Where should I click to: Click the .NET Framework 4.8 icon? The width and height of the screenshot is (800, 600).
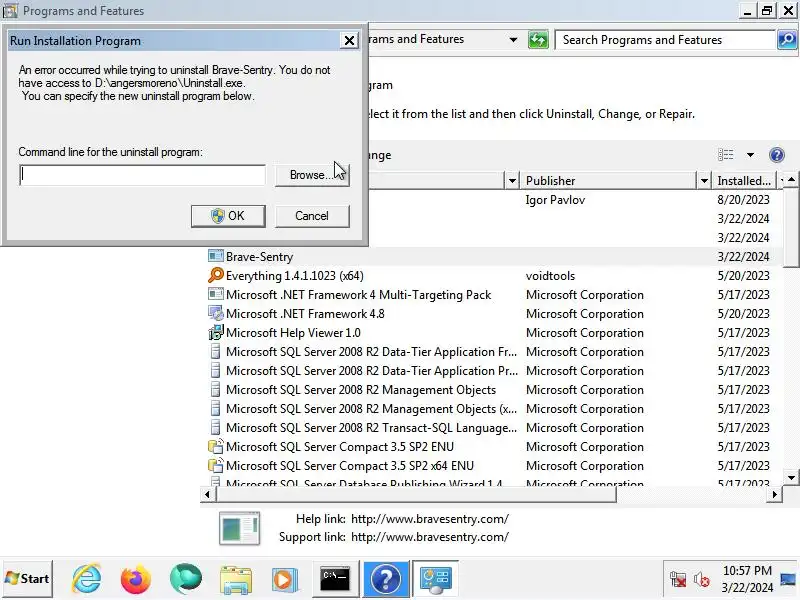(x=216, y=313)
